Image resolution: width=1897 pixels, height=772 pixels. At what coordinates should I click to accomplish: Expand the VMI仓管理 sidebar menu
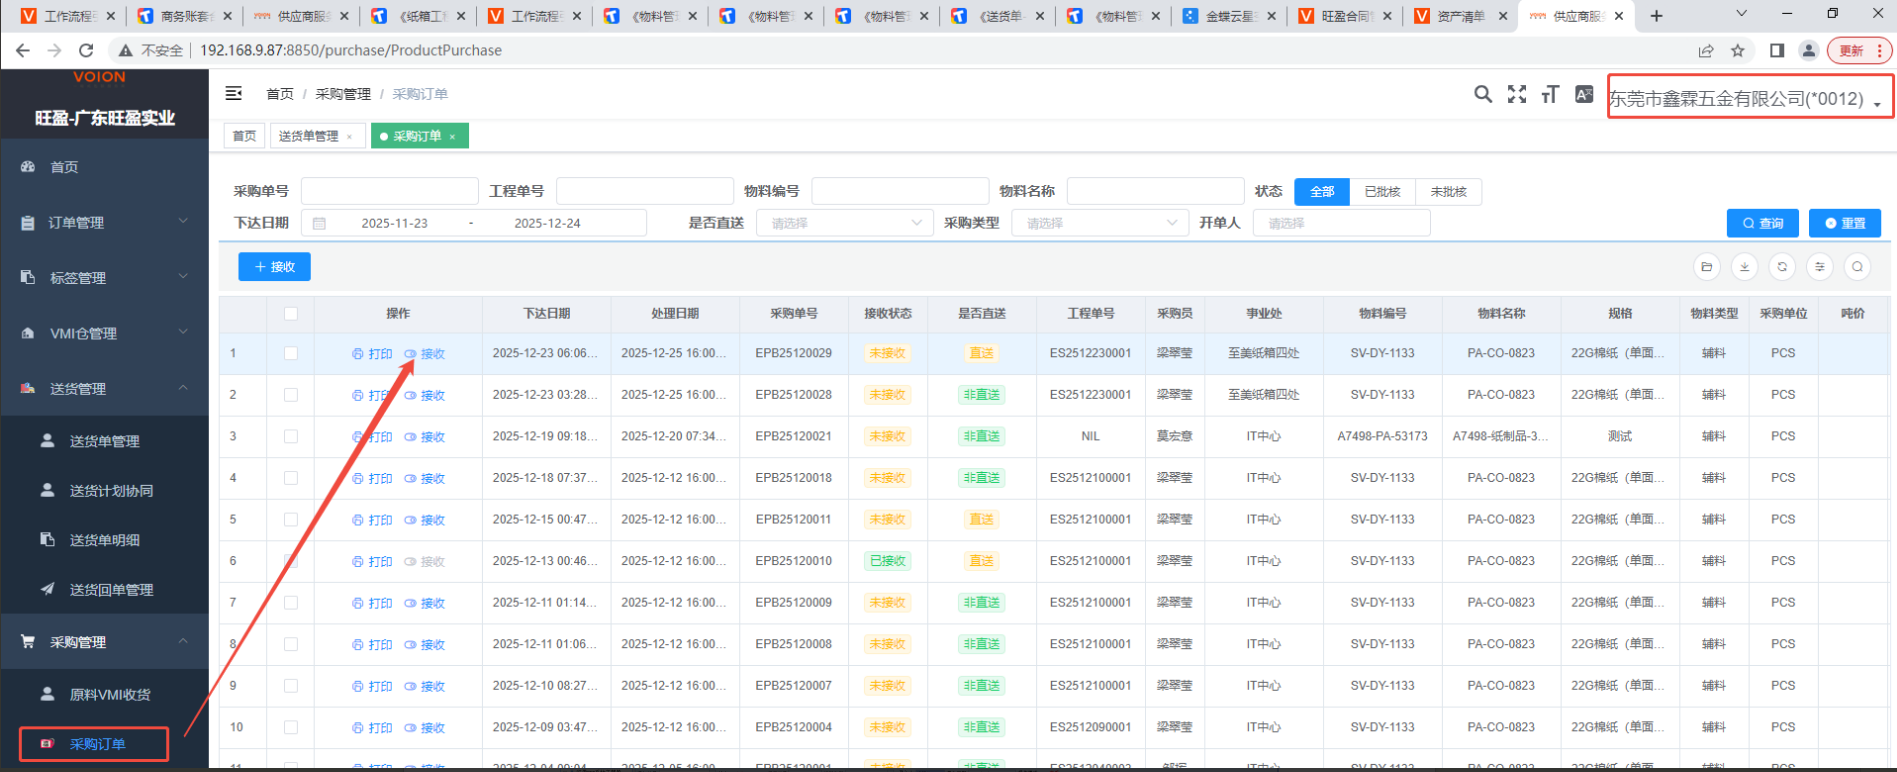(x=105, y=333)
